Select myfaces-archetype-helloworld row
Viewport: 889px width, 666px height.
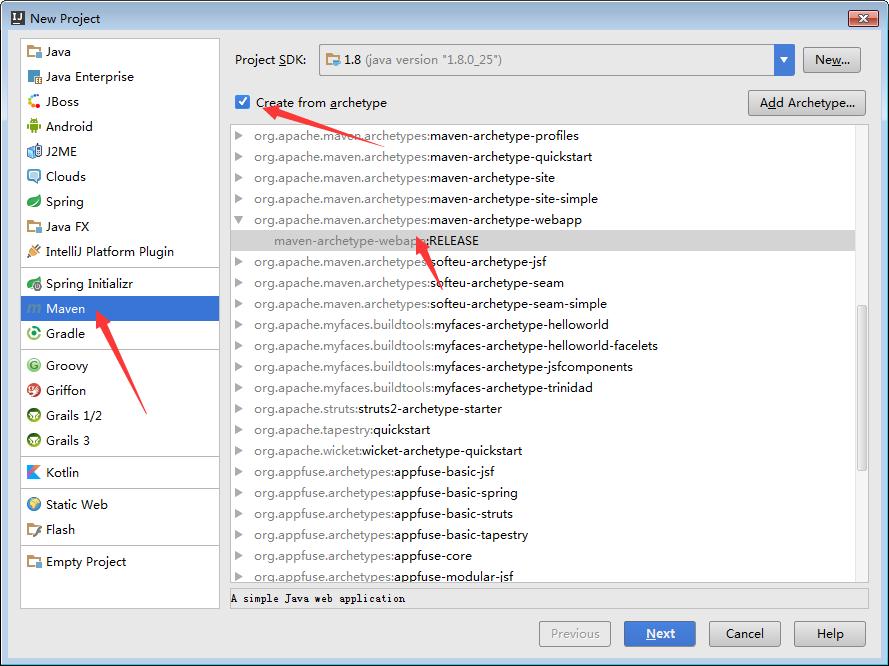click(x=543, y=324)
